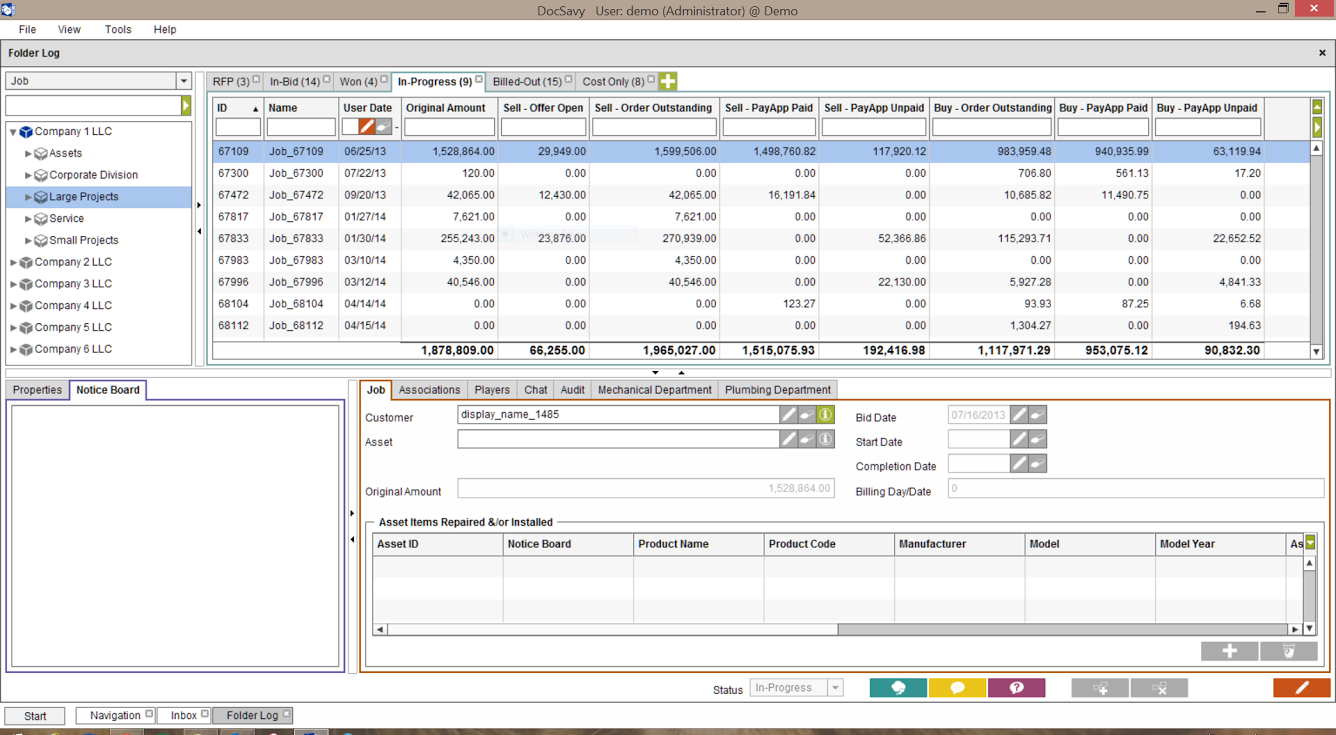Expand the Company 5 LLC tree node
Screen dimensions: 1336x735
[13, 328]
